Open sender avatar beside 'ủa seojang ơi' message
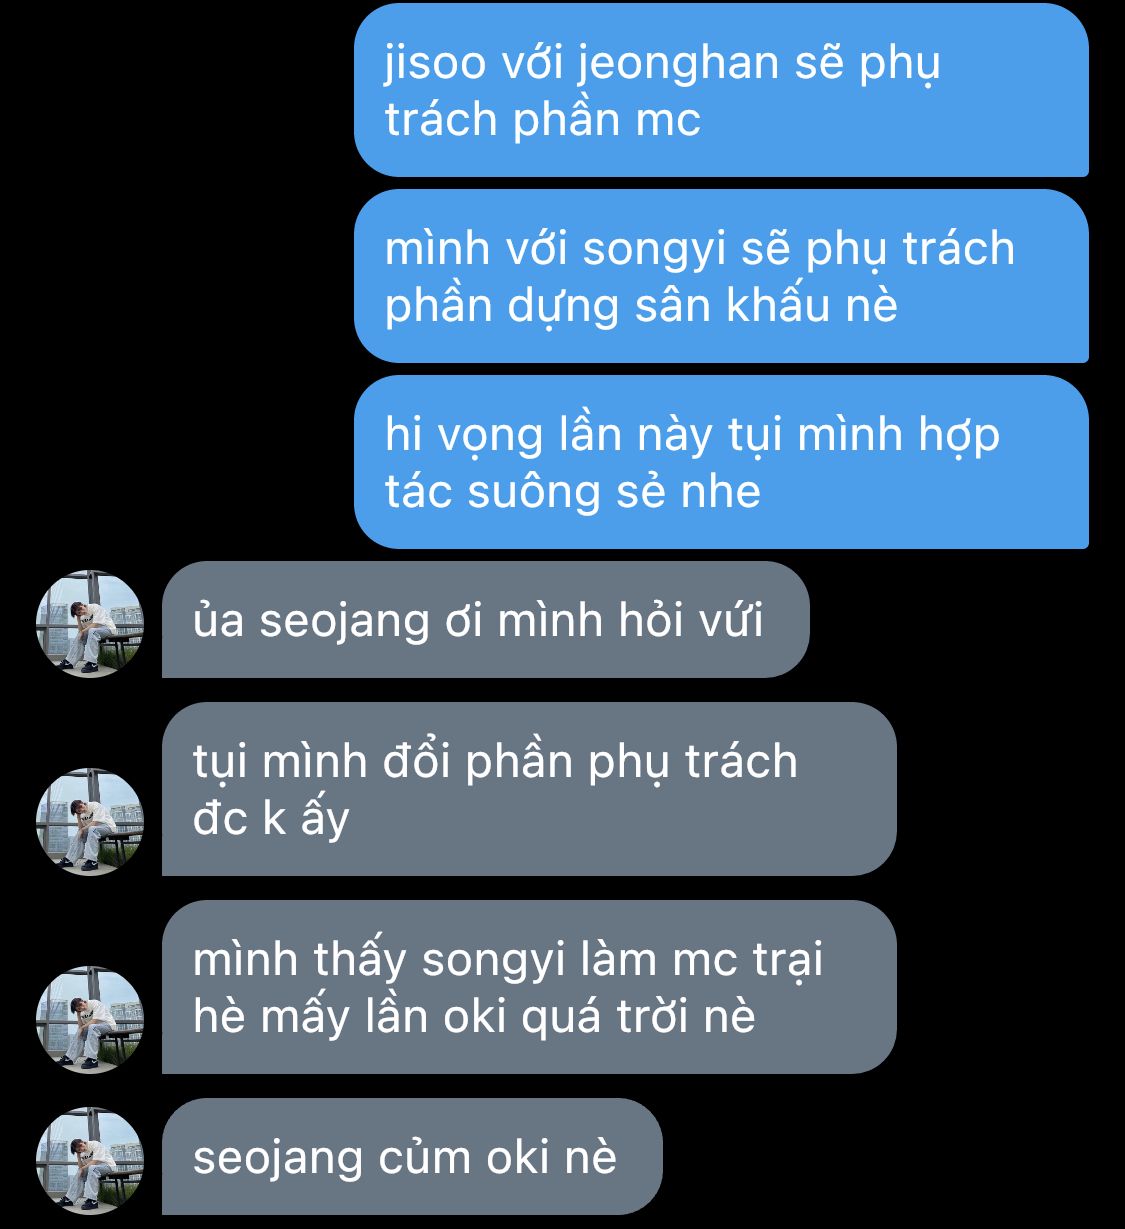 [x=90, y=624]
